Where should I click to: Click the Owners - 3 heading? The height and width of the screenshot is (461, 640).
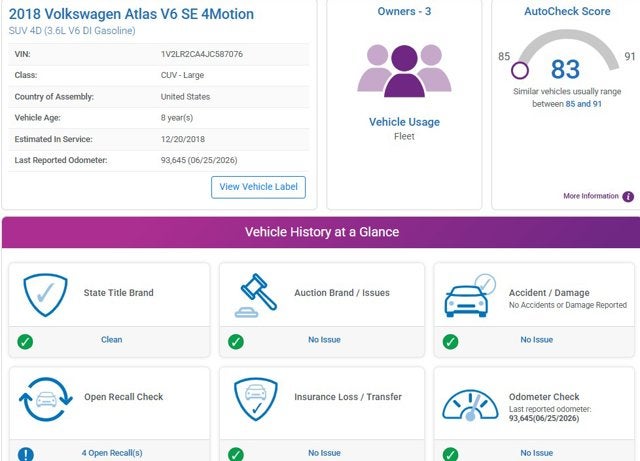(x=404, y=11)
